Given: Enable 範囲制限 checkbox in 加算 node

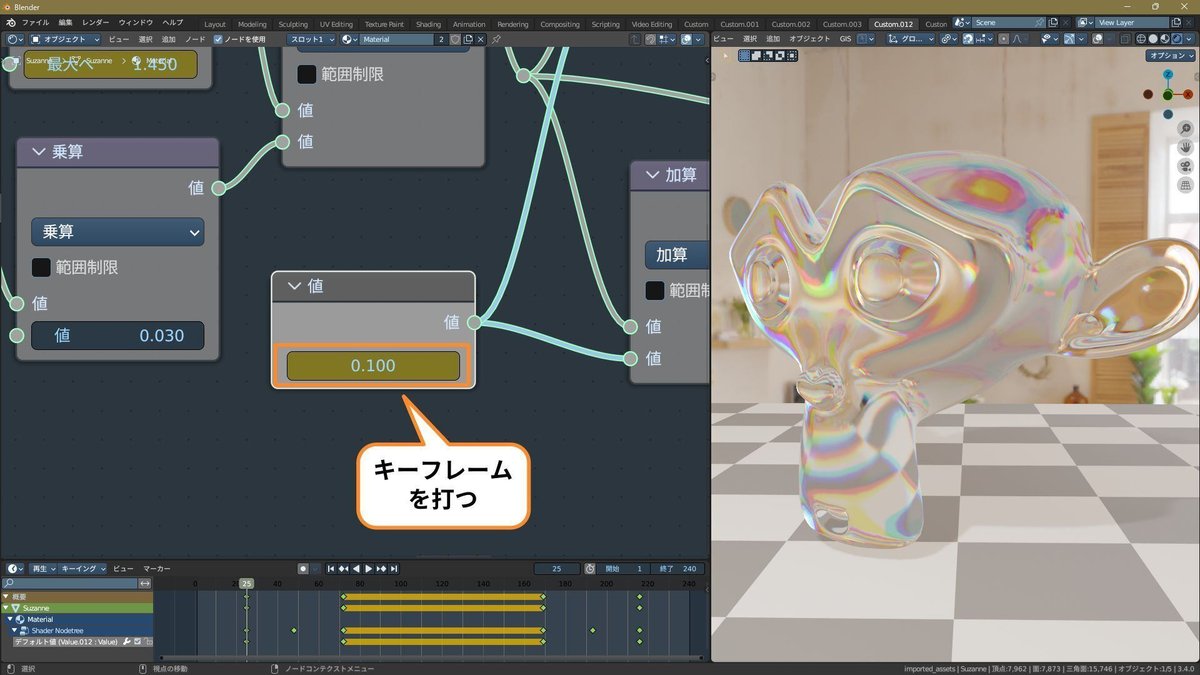Looking at the screenshot, I should pos(655,291).
